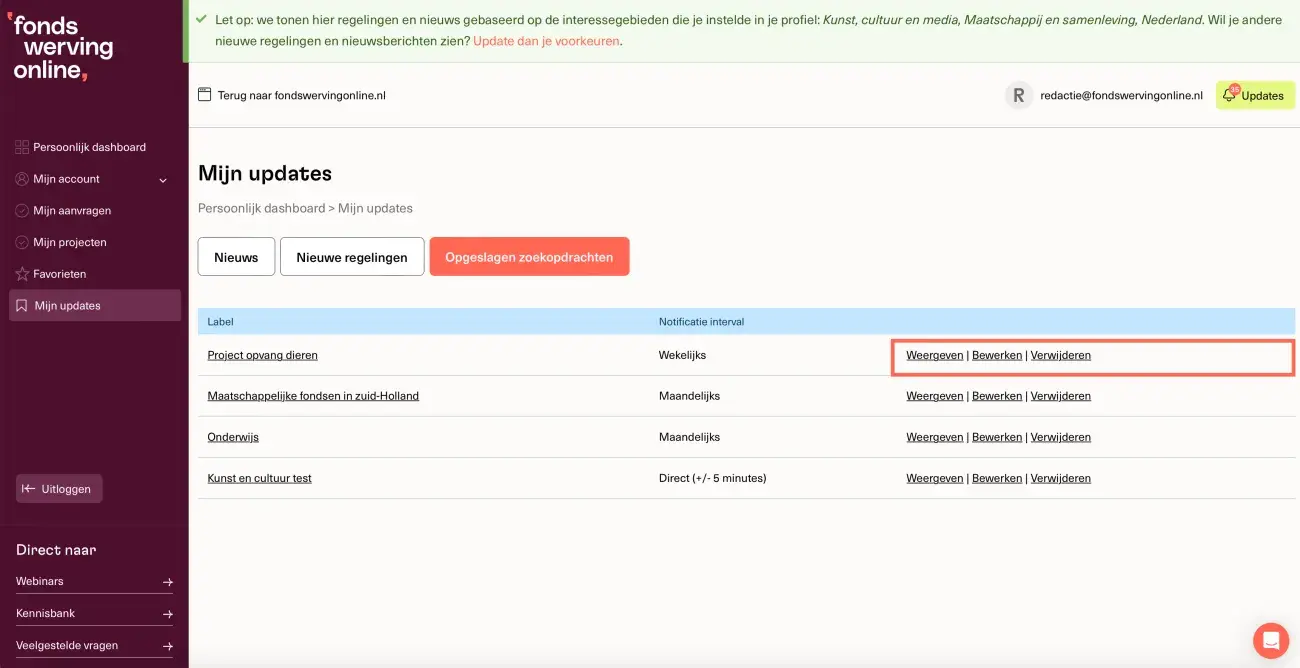Select the Opgeslagen zoekopdrachten tab
Image resolution: width=1300 pixels, height=668 pixels.
click(x=529, y=257)
